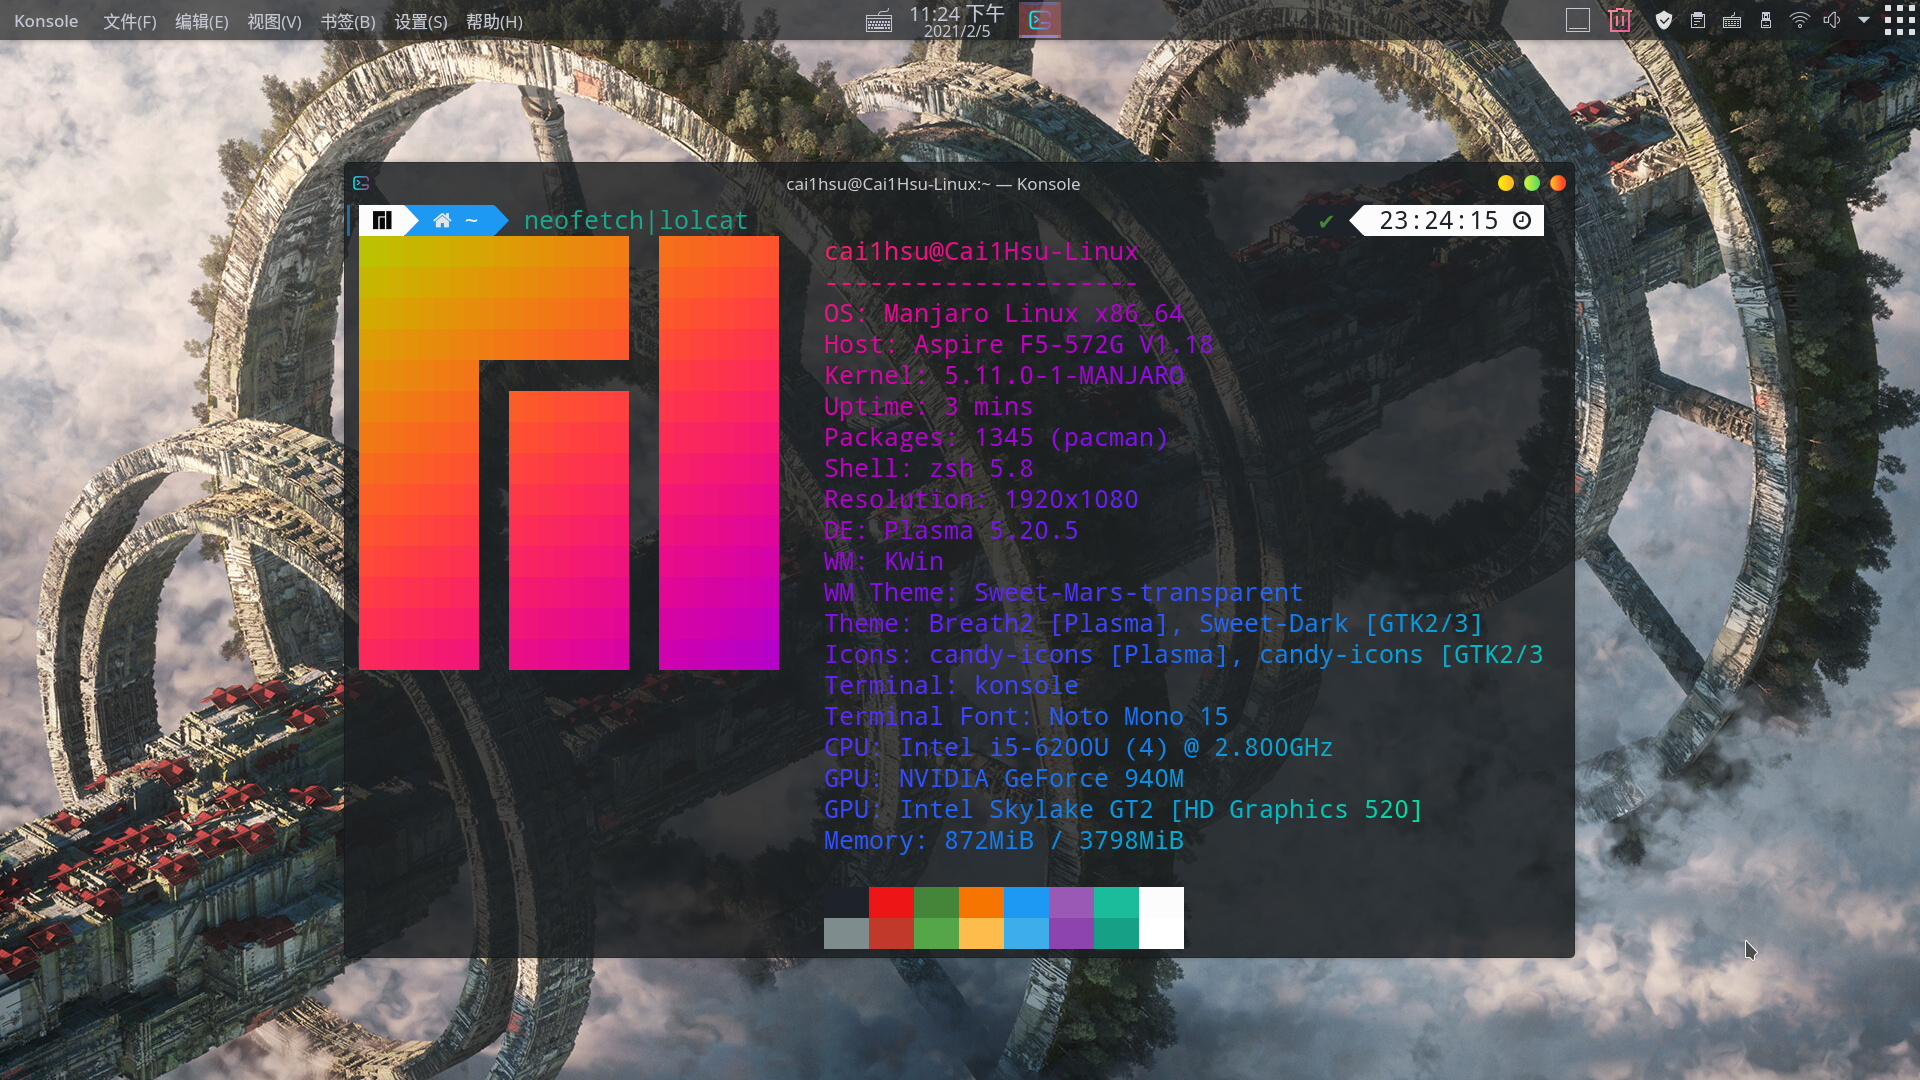This screenshot has width=1920, height=1080.
Task: Open the Konsole icon in the window title bar
Action: click(361, 183)
